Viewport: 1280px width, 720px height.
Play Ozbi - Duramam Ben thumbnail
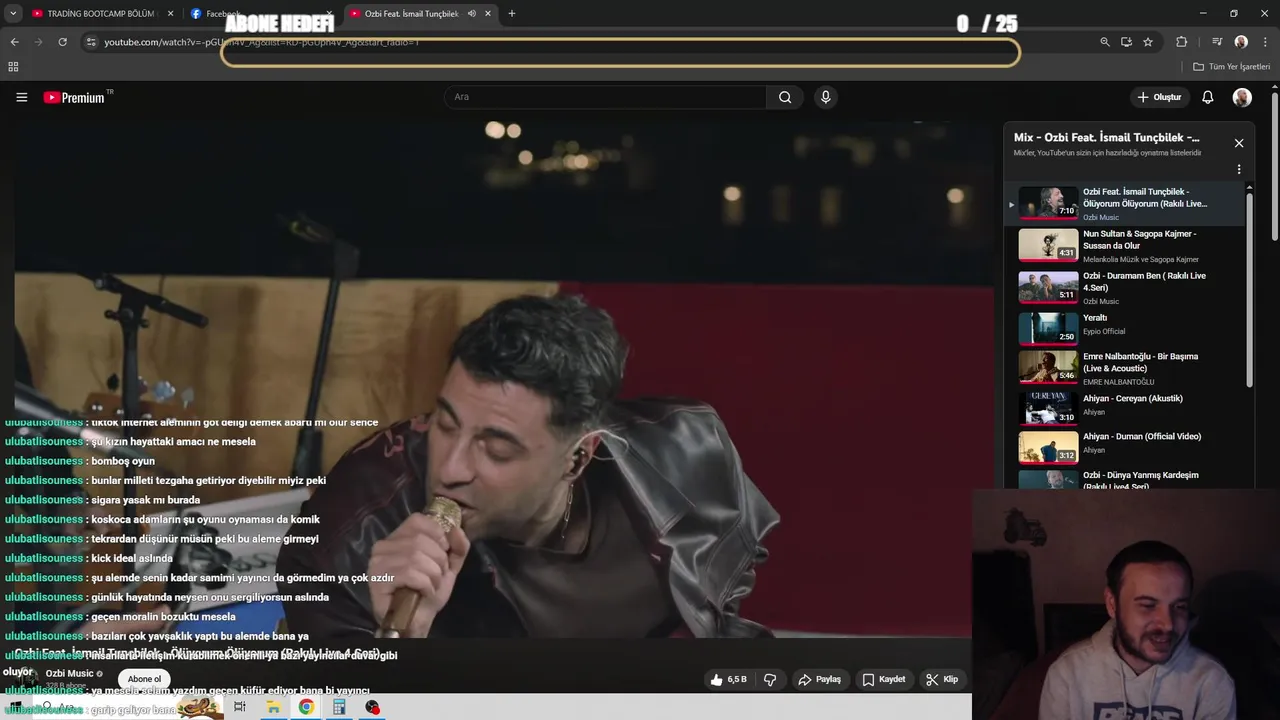click(x=1048, y=287)
